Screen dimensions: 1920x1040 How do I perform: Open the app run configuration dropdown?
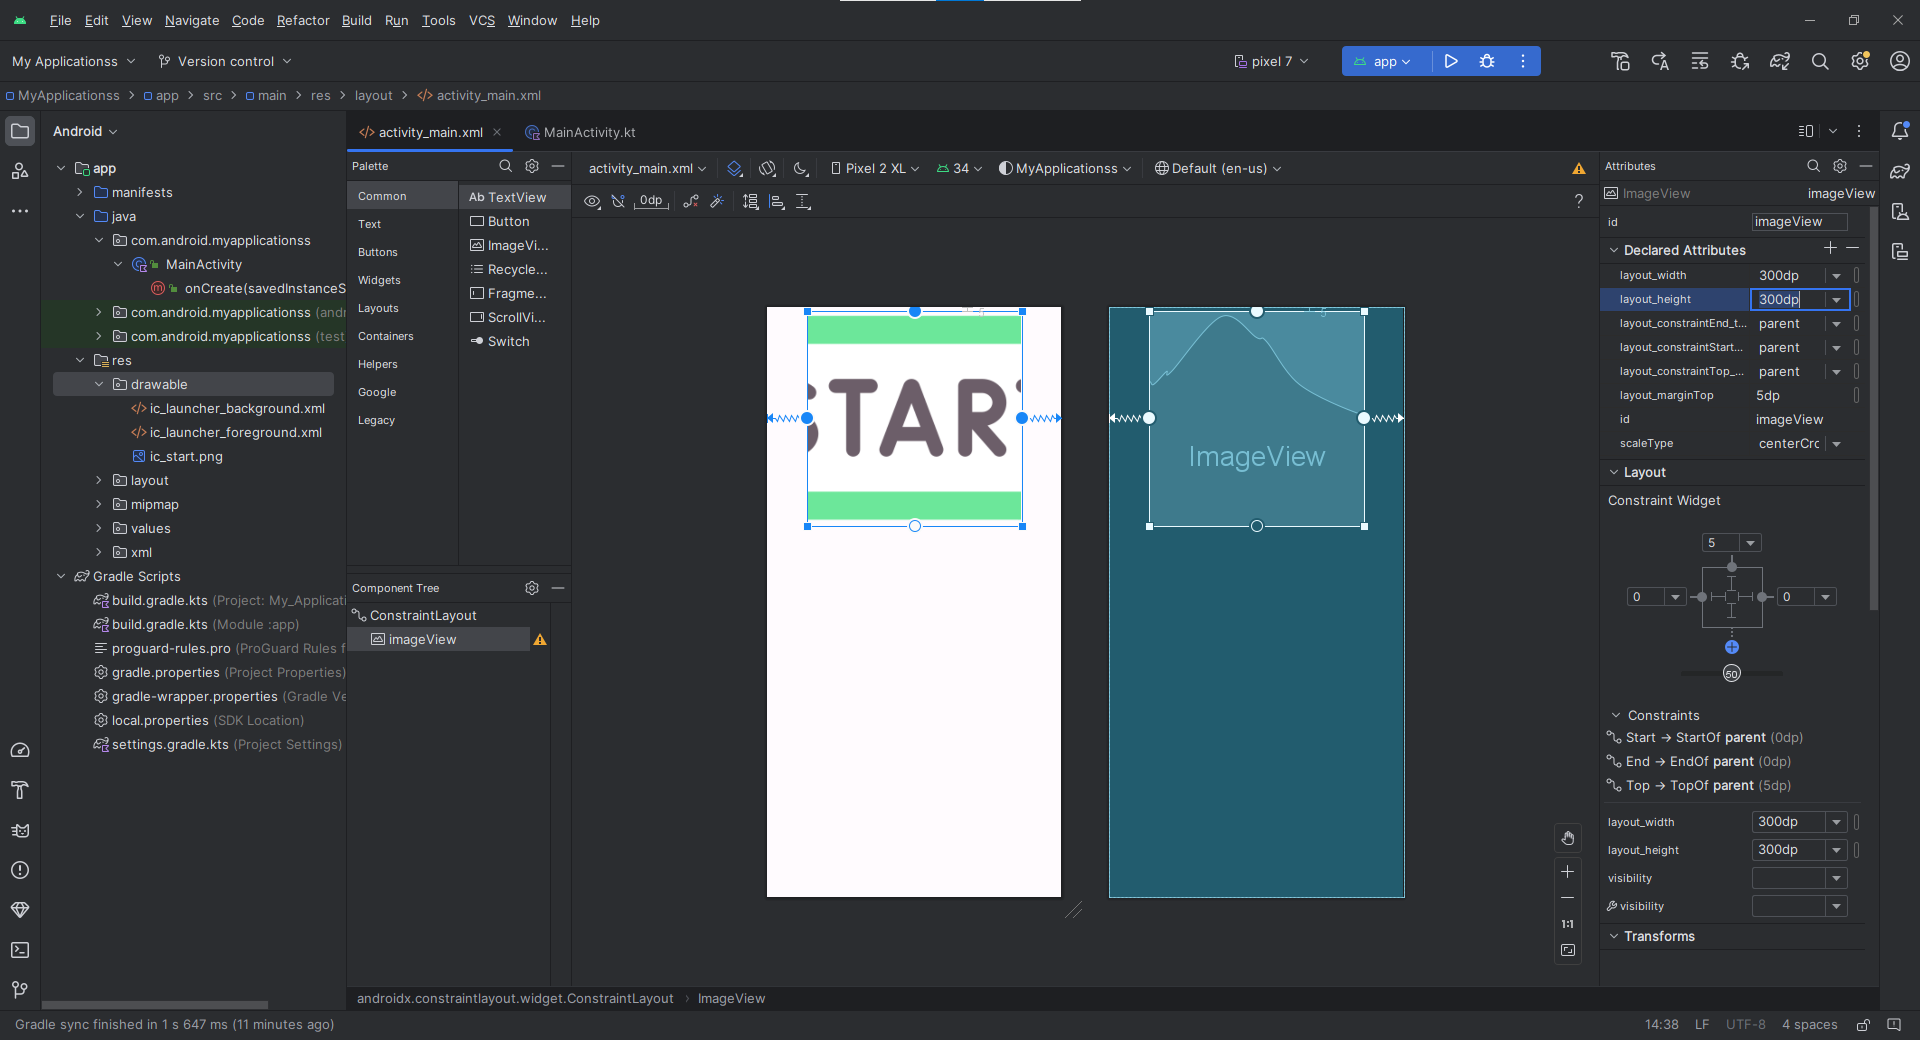(x=1384, y=61)
